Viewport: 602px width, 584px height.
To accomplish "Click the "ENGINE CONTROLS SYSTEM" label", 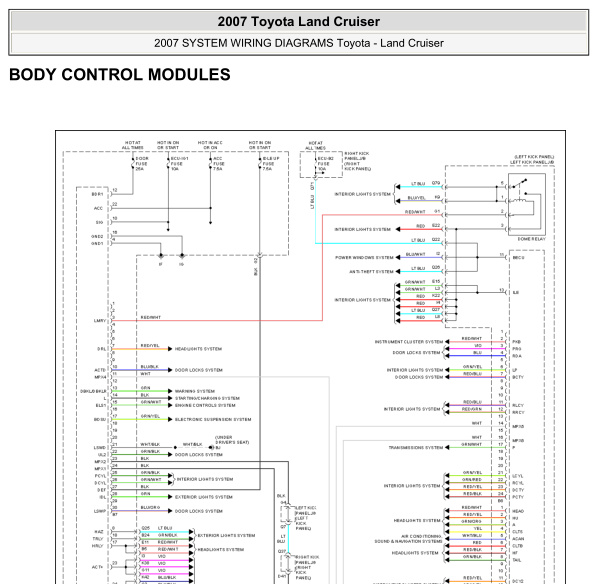I will pyautogui.click(x=205, y=405).
